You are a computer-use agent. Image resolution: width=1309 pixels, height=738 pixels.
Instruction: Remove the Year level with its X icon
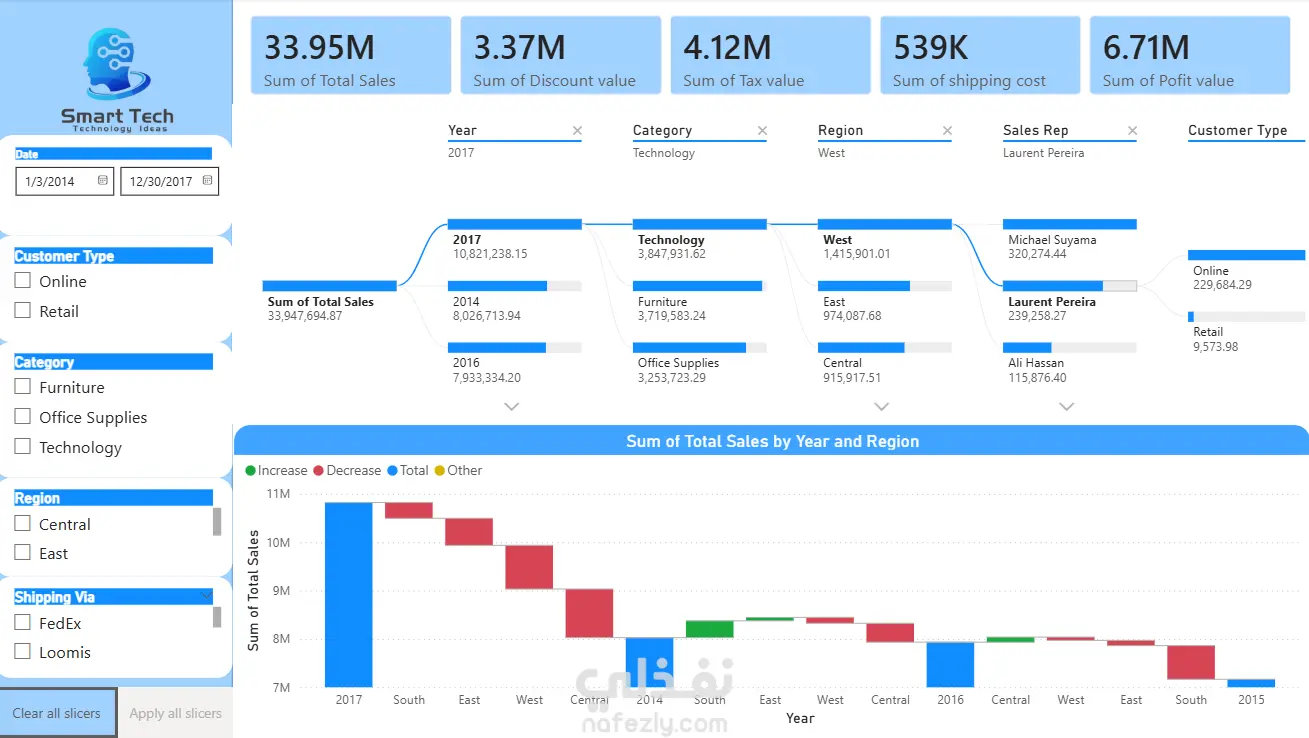pyautogui.click(x=577, y=130)
